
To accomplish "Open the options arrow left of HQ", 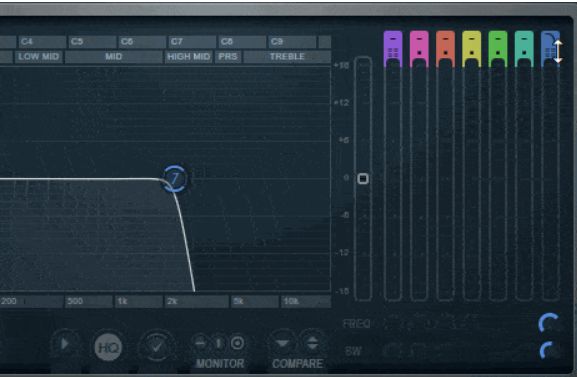I will (x=65, y=344).
